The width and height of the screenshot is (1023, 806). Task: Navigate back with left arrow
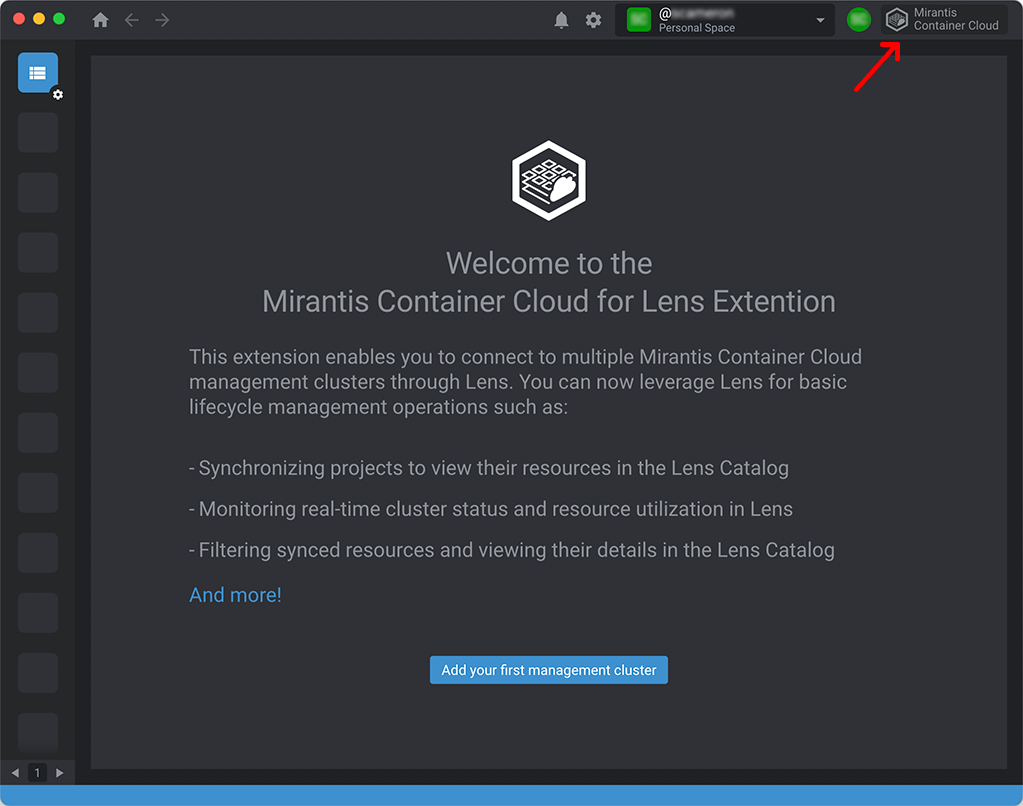point(132,20)
